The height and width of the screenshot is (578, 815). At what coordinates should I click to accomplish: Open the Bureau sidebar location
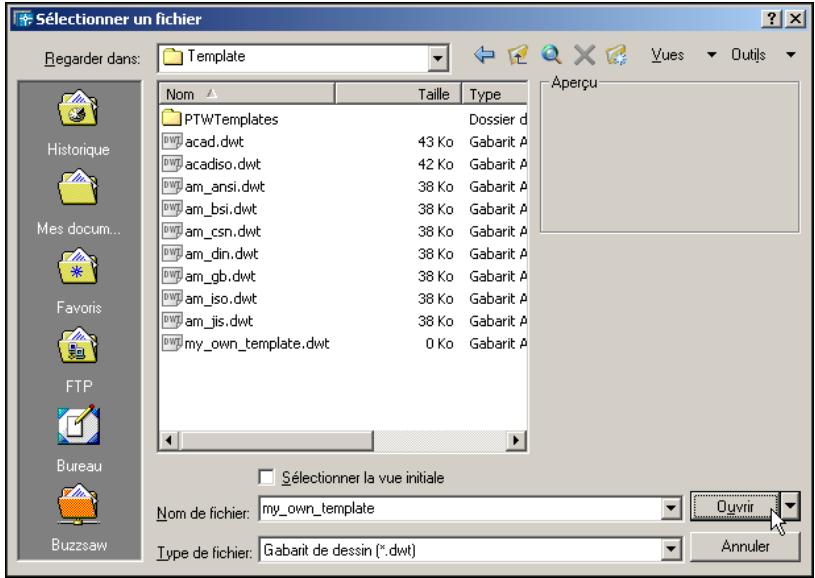coord(78,440)
